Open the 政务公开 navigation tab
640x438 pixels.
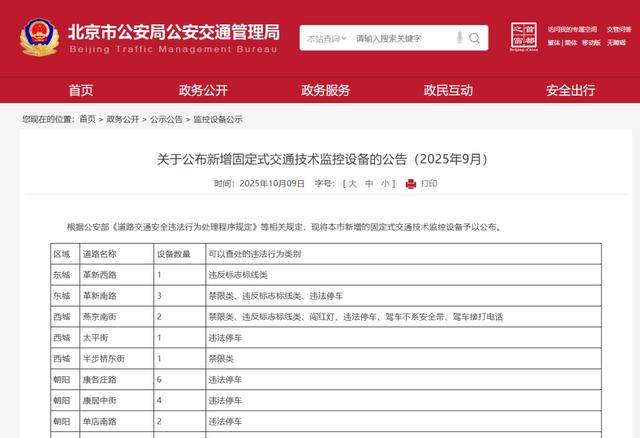(x=203, y=90)
